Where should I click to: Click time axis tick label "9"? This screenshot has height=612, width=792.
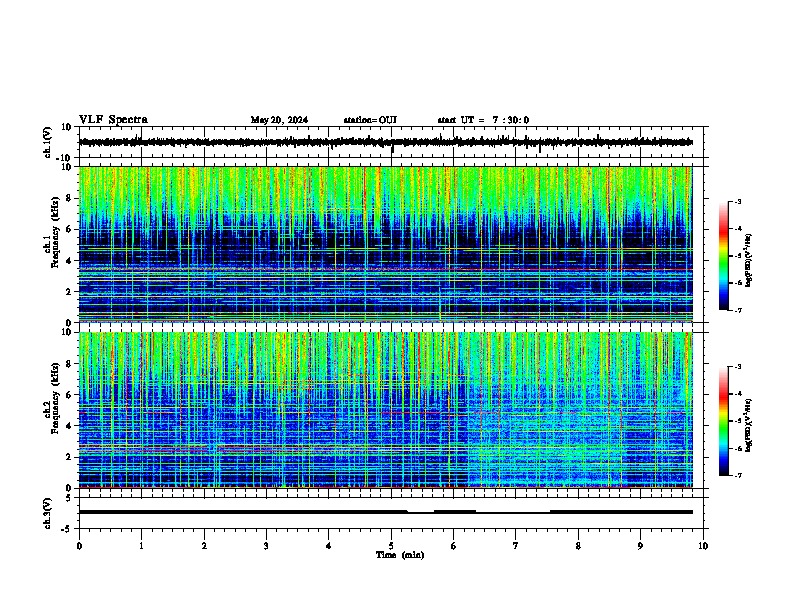pyautogui.click(x=640, y=546)
